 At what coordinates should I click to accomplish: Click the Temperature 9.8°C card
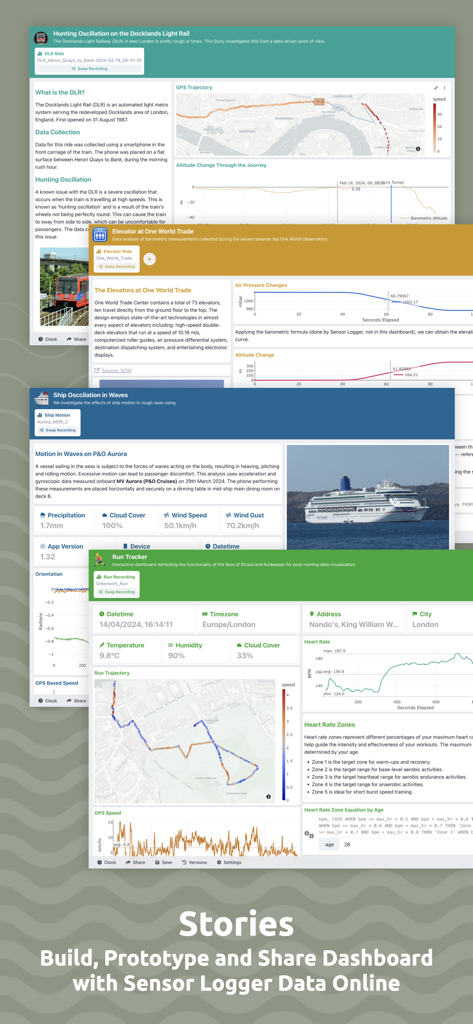coord(125,649)
